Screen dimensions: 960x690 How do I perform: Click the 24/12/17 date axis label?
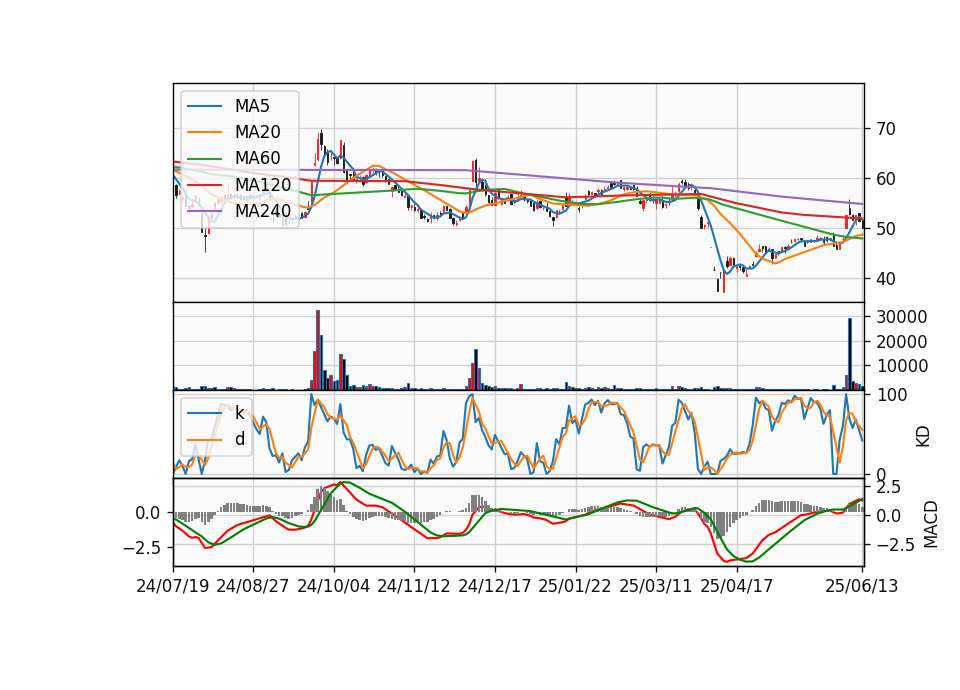coord(495,586)
